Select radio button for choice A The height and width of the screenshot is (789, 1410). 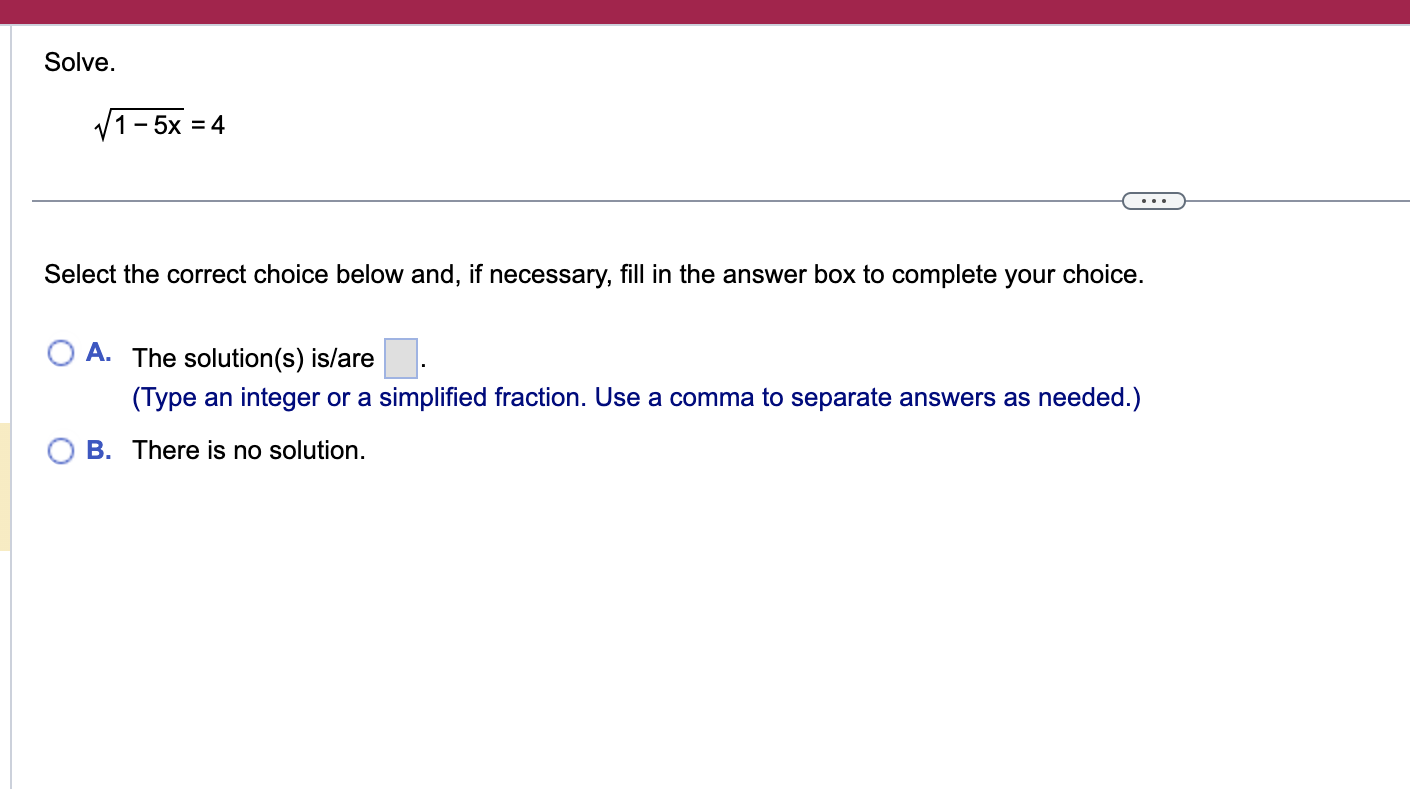coord(60,353)
